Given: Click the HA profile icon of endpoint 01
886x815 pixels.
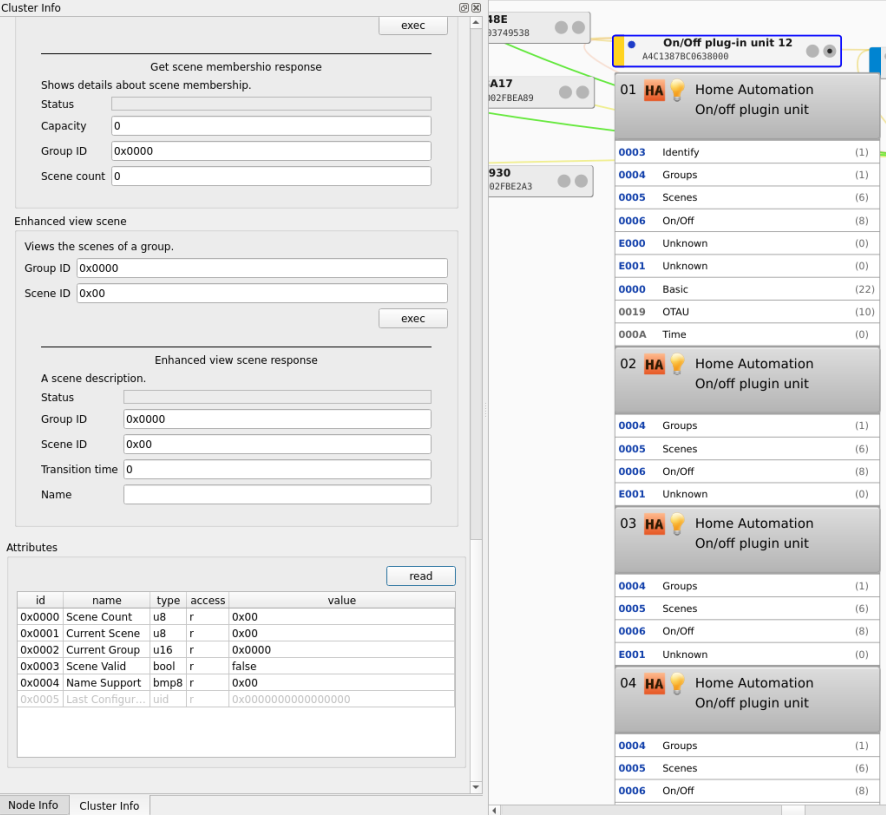Looking at the screenshot, I should pos(654,90).
